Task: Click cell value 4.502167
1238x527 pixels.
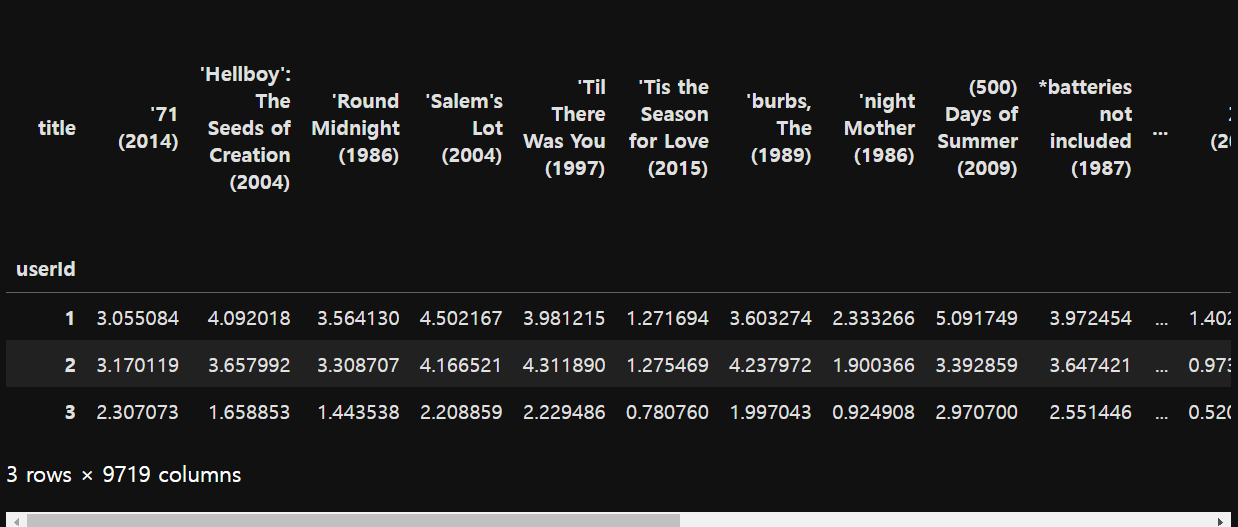Action: click(x=461, y=319)
